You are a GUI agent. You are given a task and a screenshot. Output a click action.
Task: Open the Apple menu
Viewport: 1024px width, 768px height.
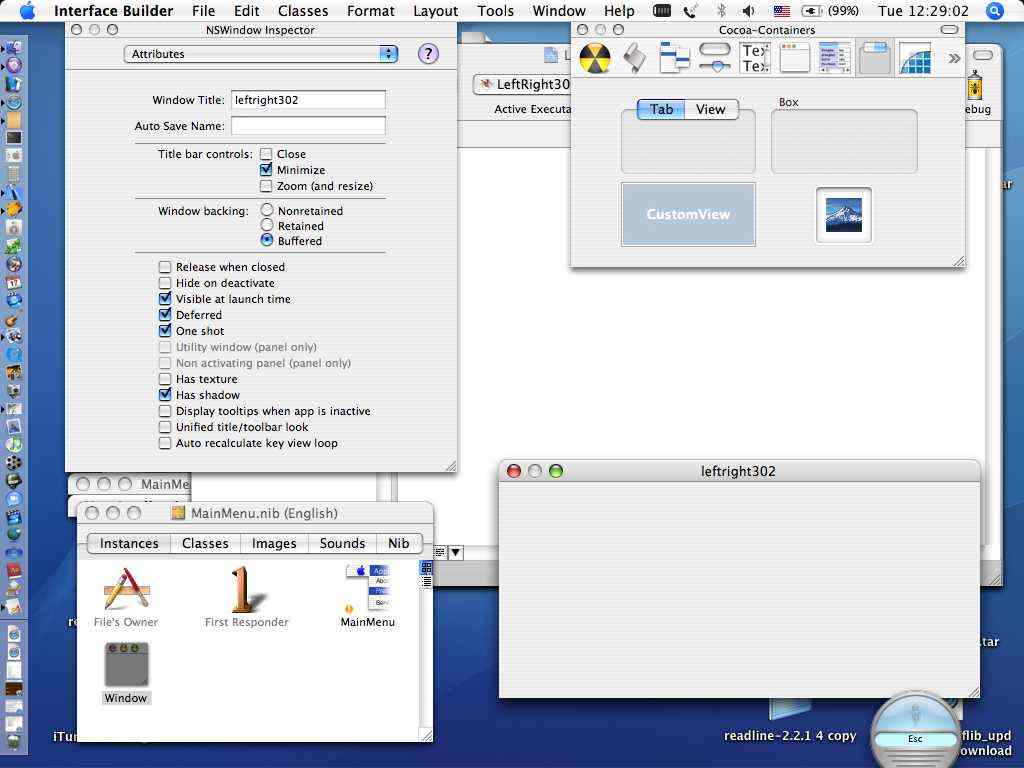point(27,11)
